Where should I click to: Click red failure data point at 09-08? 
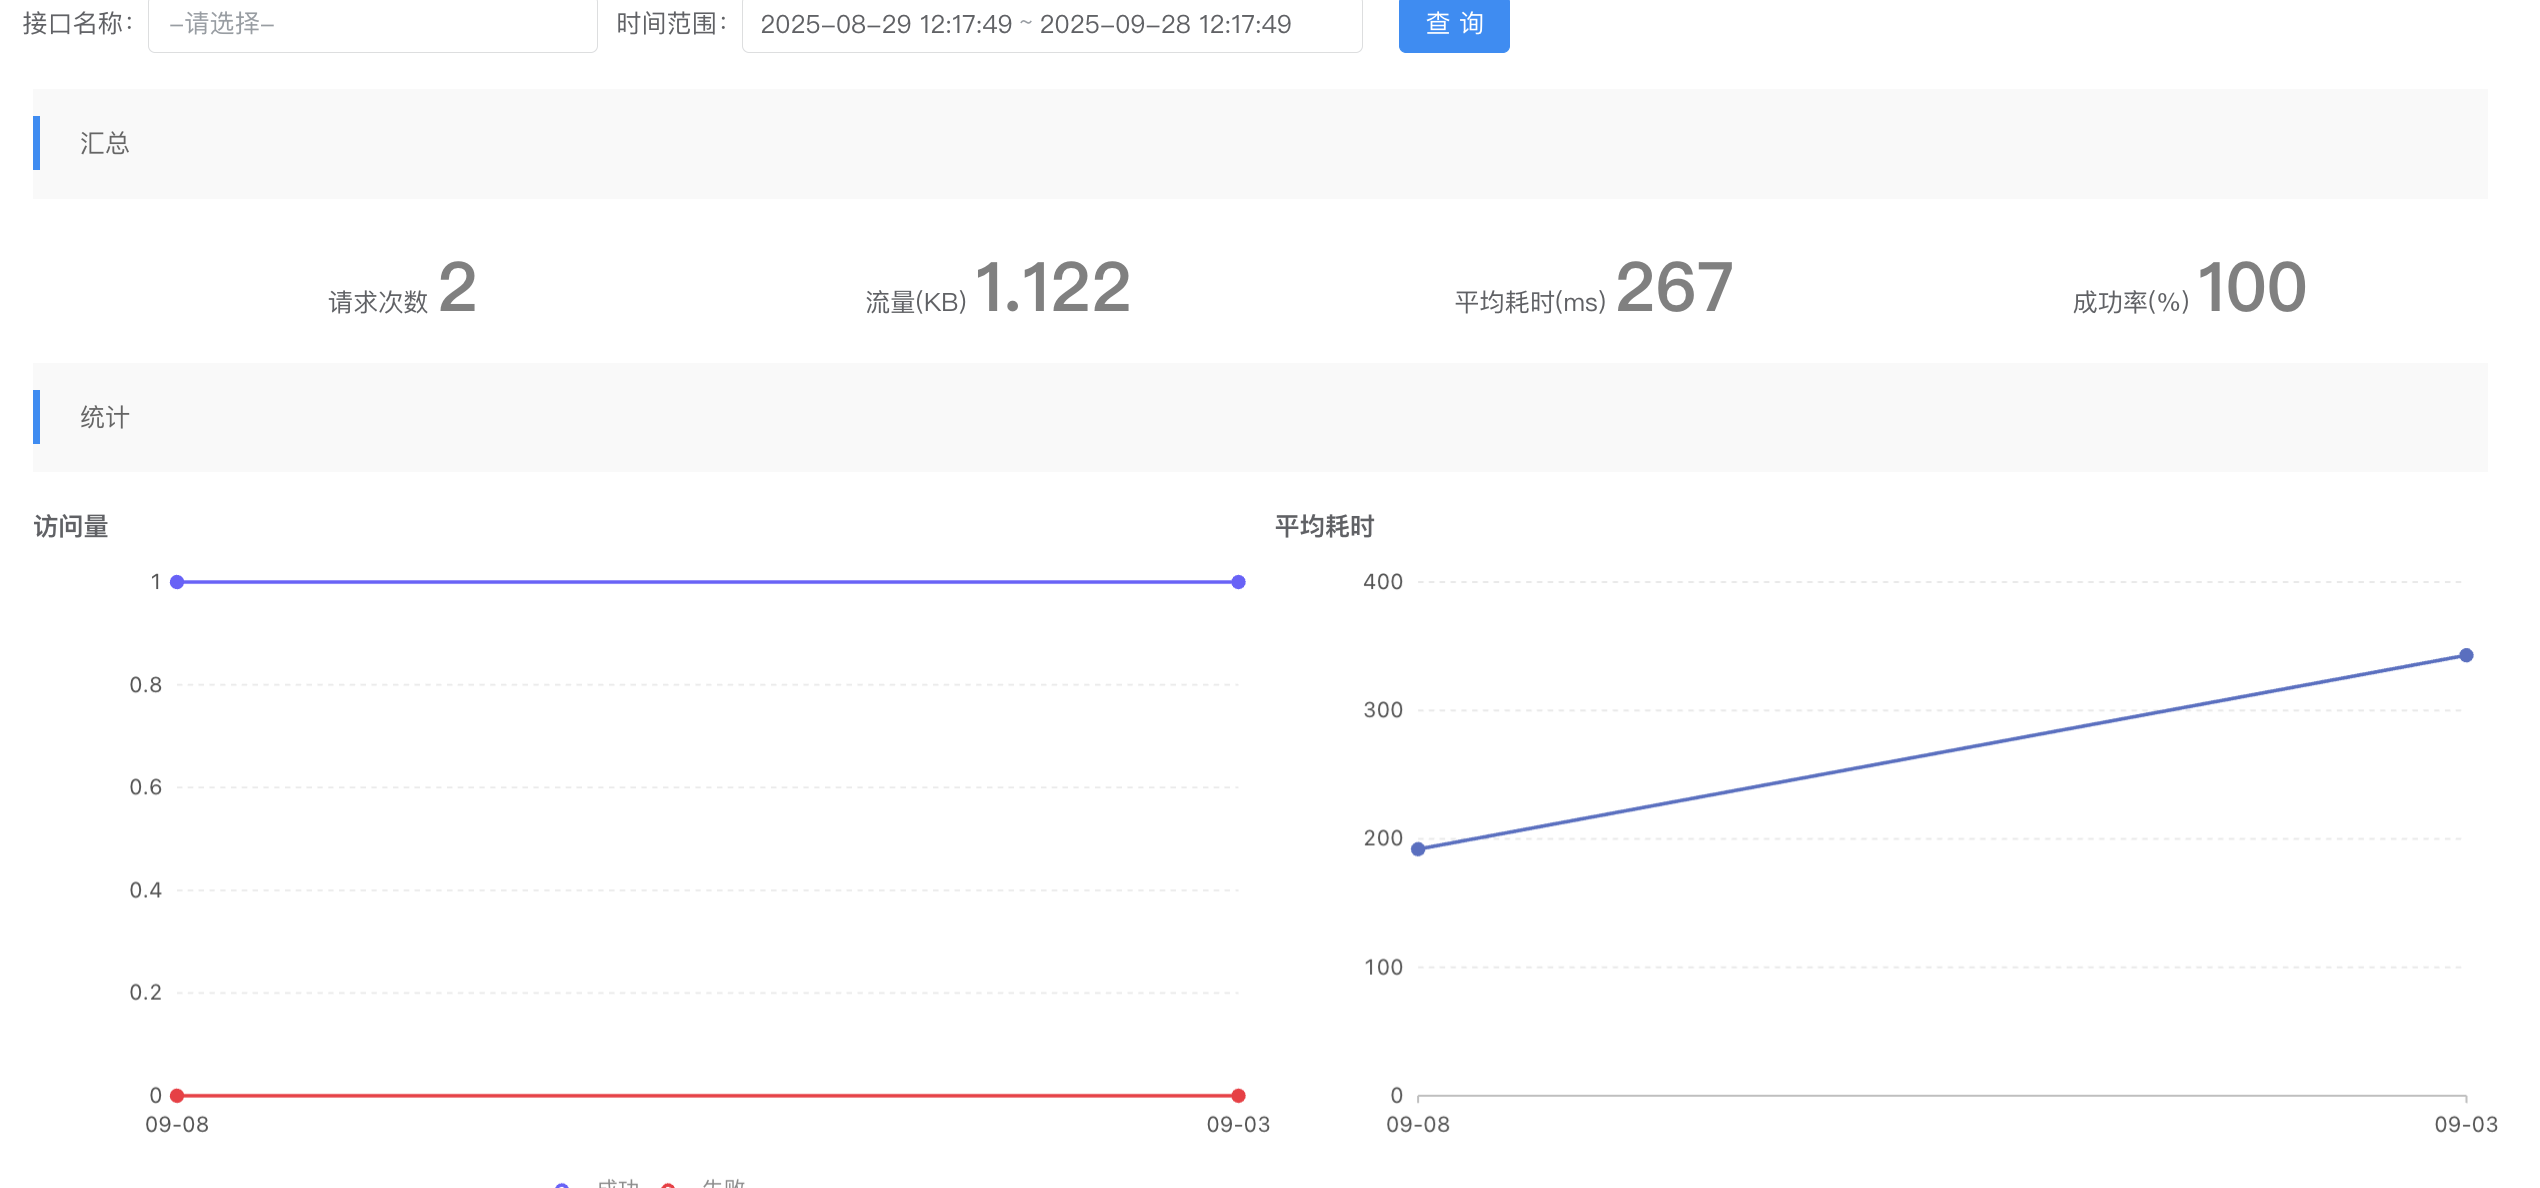(177, 1095)
